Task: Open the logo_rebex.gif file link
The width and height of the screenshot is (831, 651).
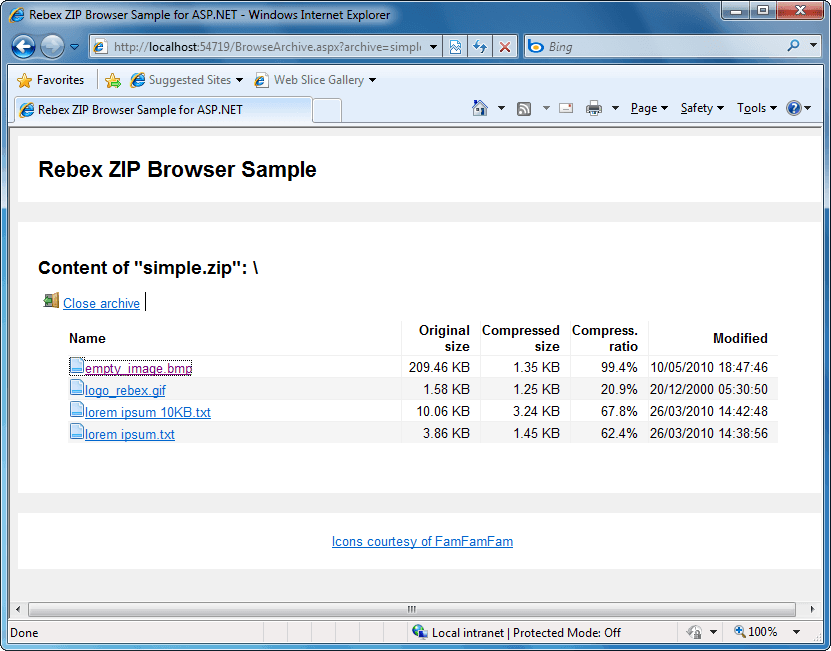Action: point(125,390)
